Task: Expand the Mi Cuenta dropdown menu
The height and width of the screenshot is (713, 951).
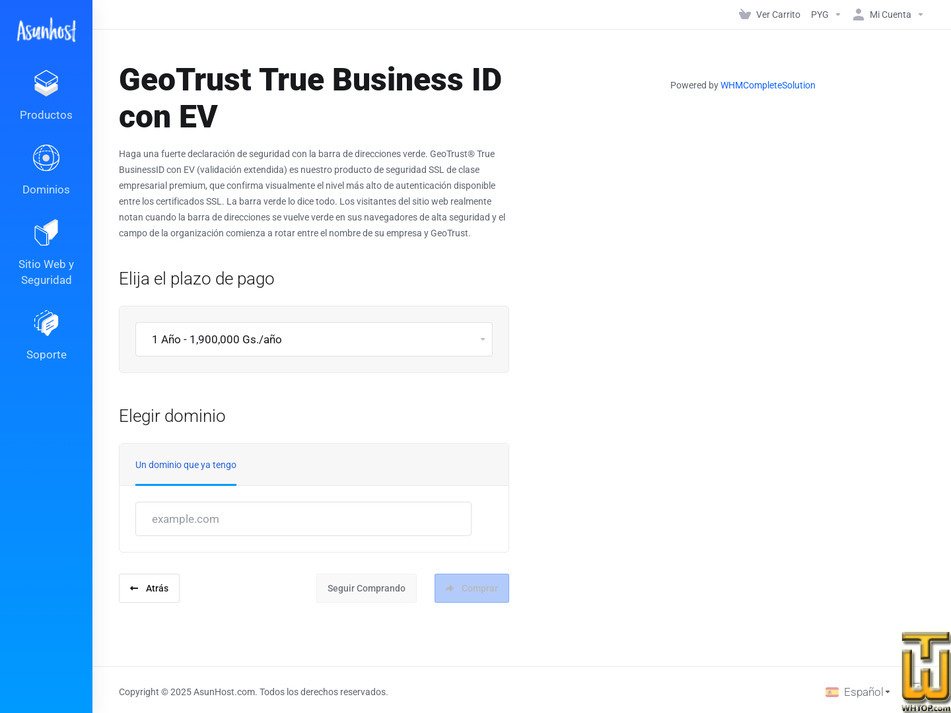Action: coord(890,14)
